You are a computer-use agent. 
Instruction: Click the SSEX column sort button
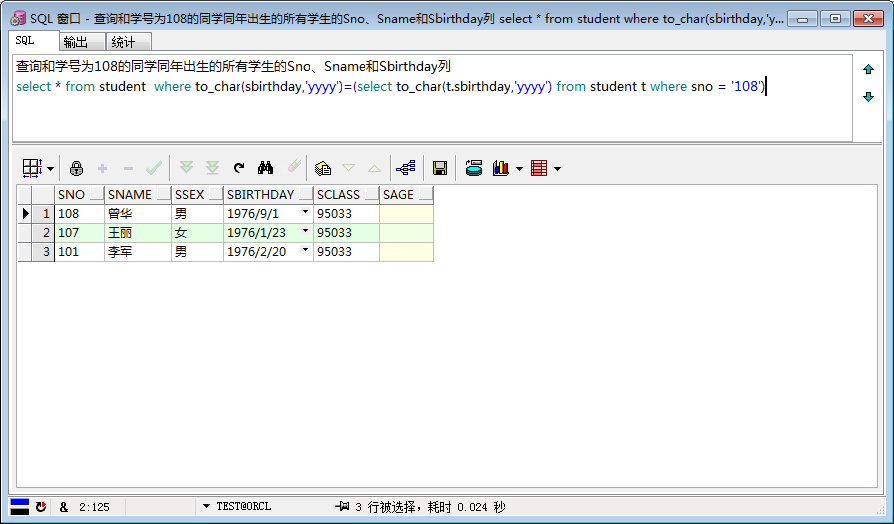pos(216,194)
